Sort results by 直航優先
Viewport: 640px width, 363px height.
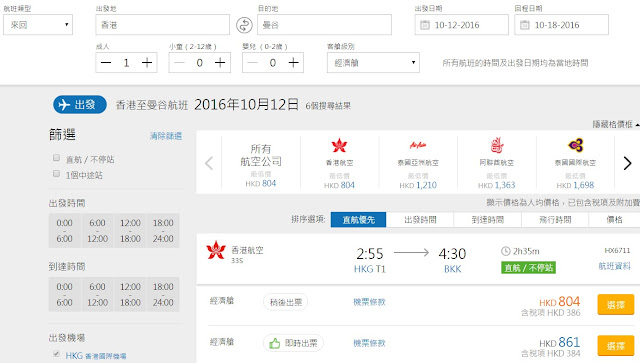[x=358, y=220]
